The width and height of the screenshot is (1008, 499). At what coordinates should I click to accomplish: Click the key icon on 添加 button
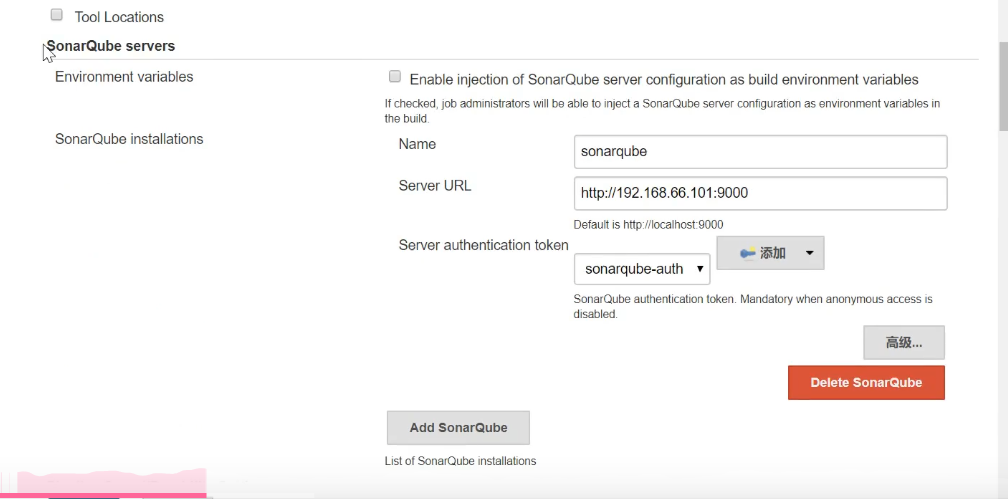[x=748, y=253]
